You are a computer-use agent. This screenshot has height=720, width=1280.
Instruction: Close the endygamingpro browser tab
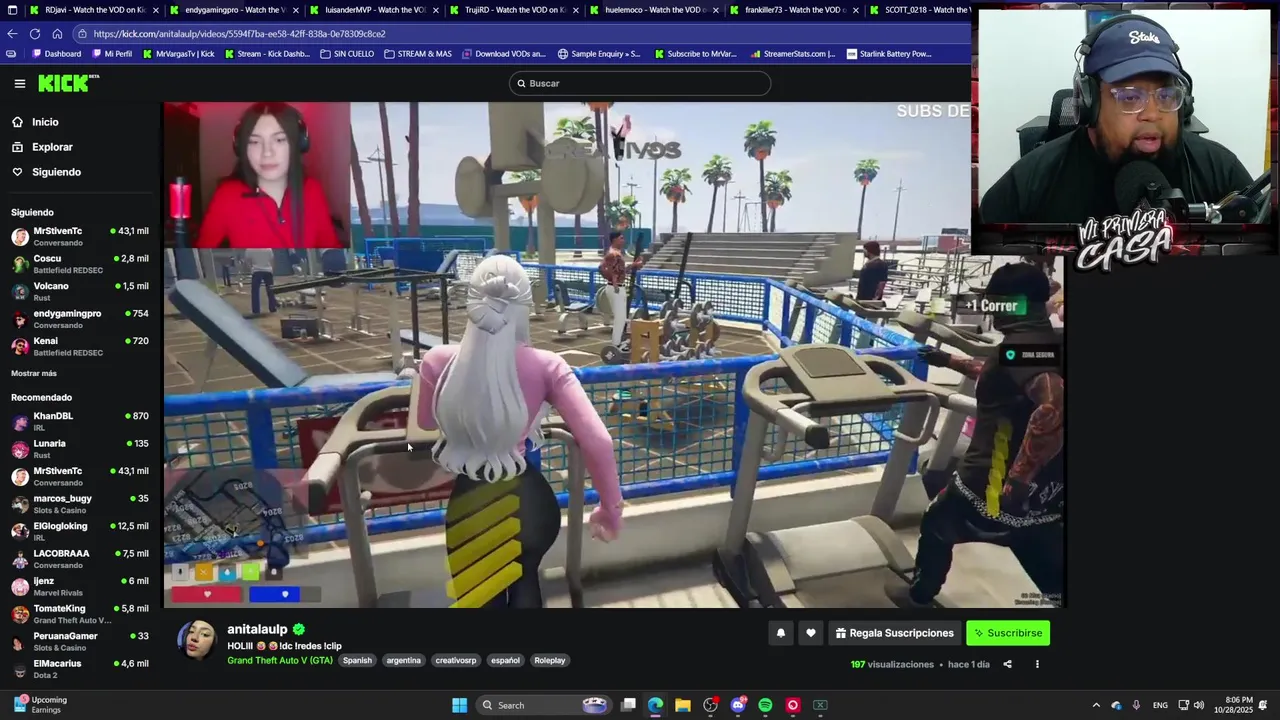click(x=296, y=10)
